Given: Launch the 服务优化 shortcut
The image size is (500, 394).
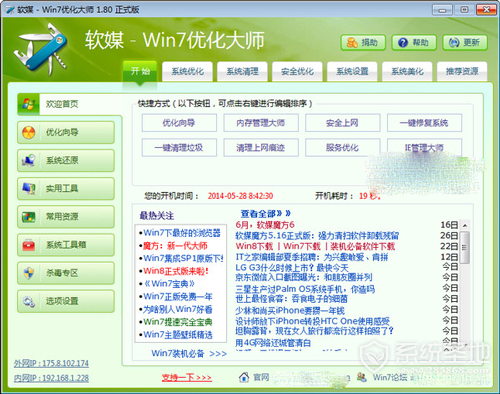Looking at the screenshot, I should (342, 147).
